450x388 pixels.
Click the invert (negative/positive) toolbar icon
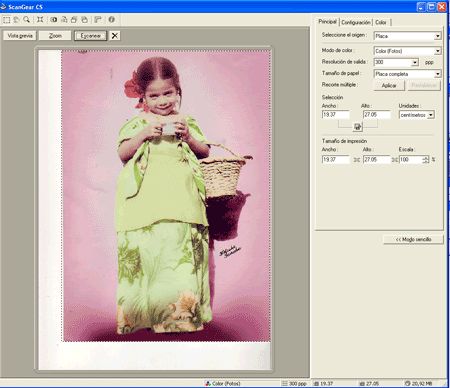click(54, 20)
